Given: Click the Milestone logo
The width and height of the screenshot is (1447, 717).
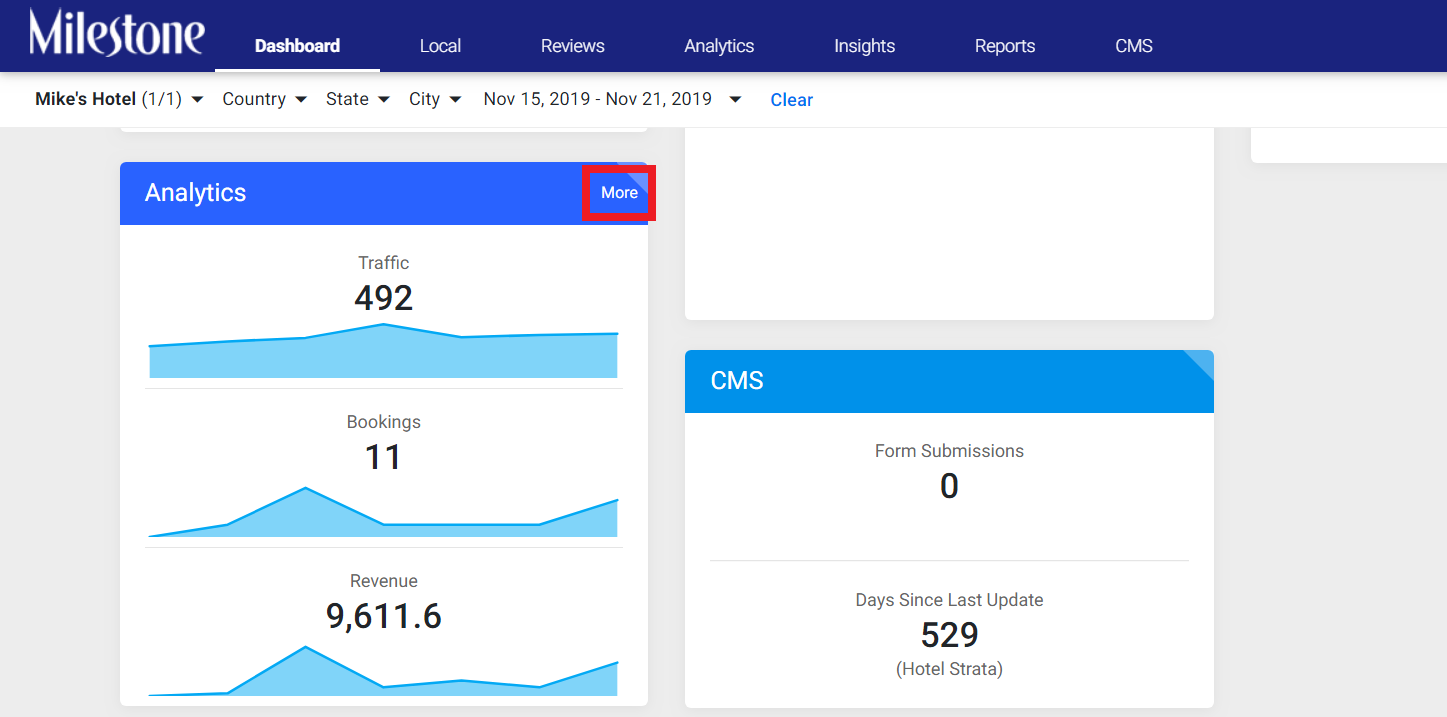Looking at the screenshot, I should (x=117, y=33).
